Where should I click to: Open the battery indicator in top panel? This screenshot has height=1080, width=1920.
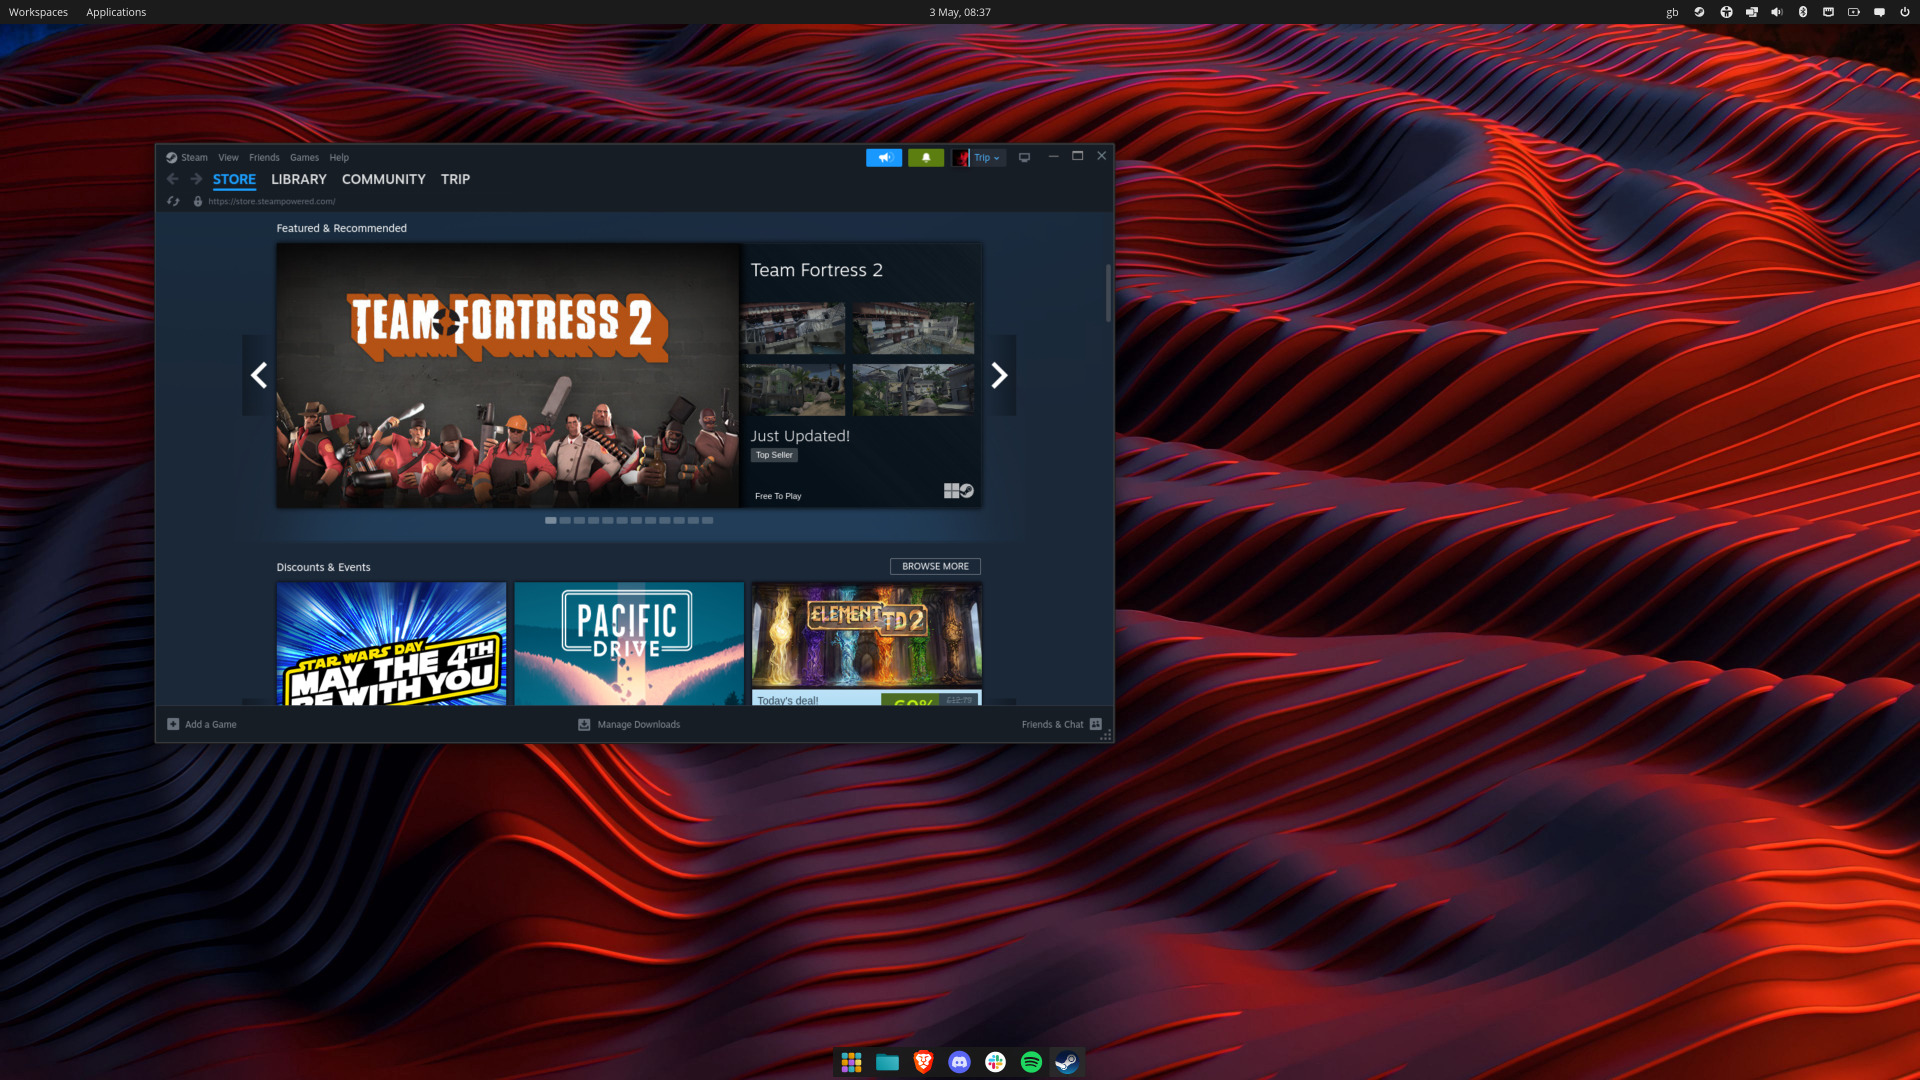tap(1854, 12)
